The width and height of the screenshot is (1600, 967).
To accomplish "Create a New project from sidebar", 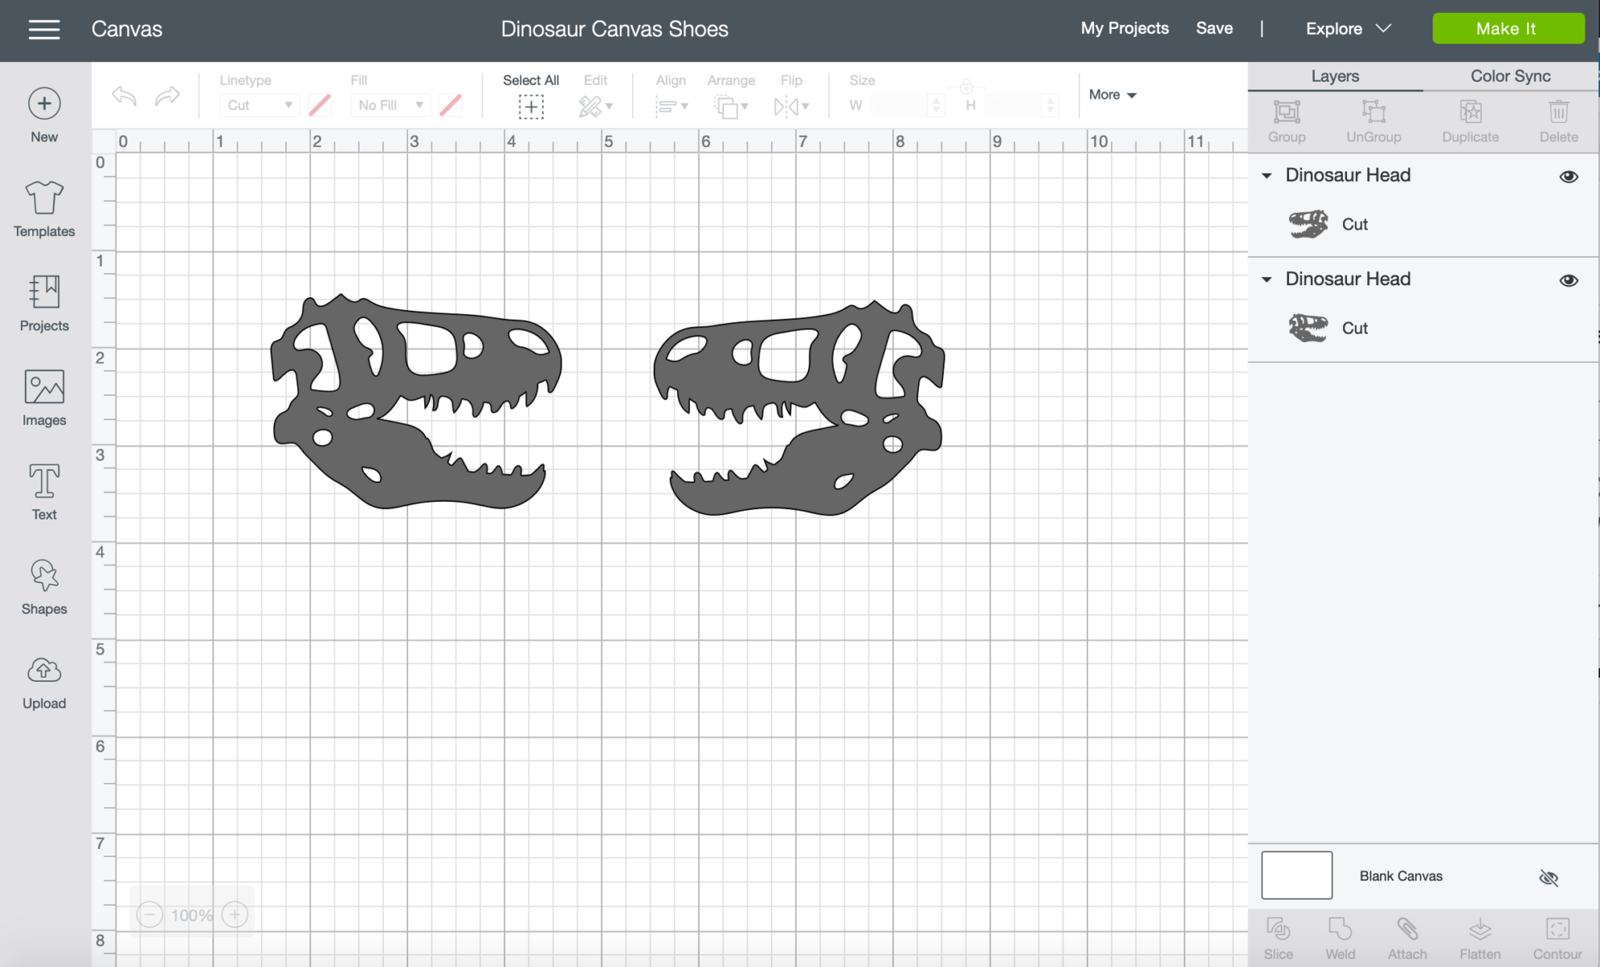I will point(44,116).
